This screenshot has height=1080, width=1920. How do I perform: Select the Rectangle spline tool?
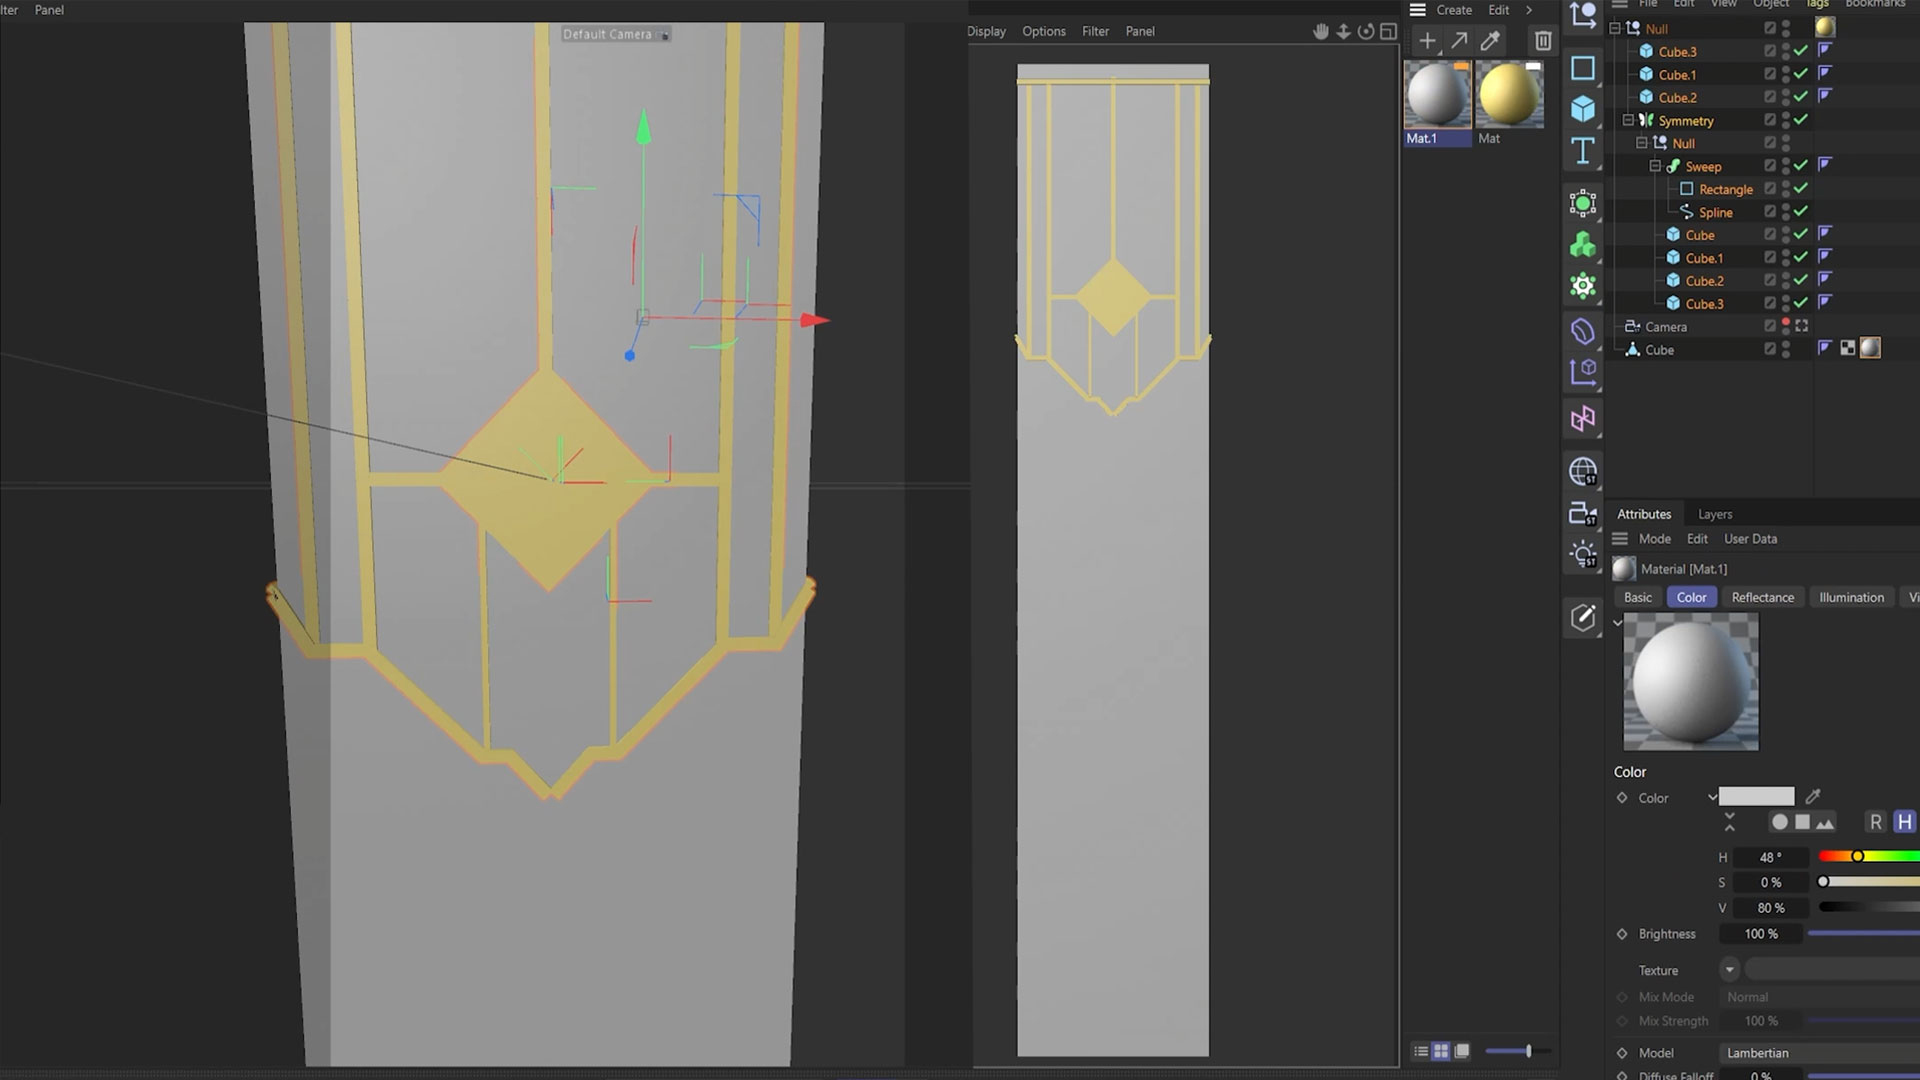pos(1582,68)
